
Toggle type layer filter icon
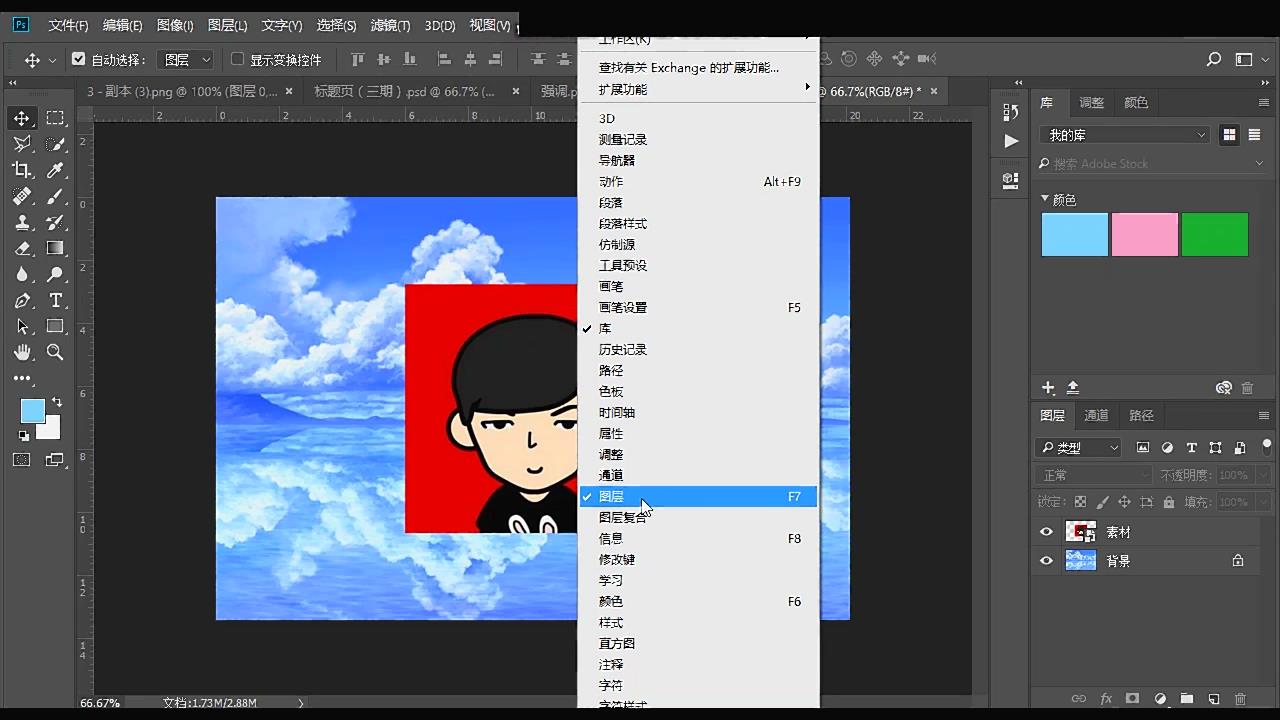click(1191, 447)
